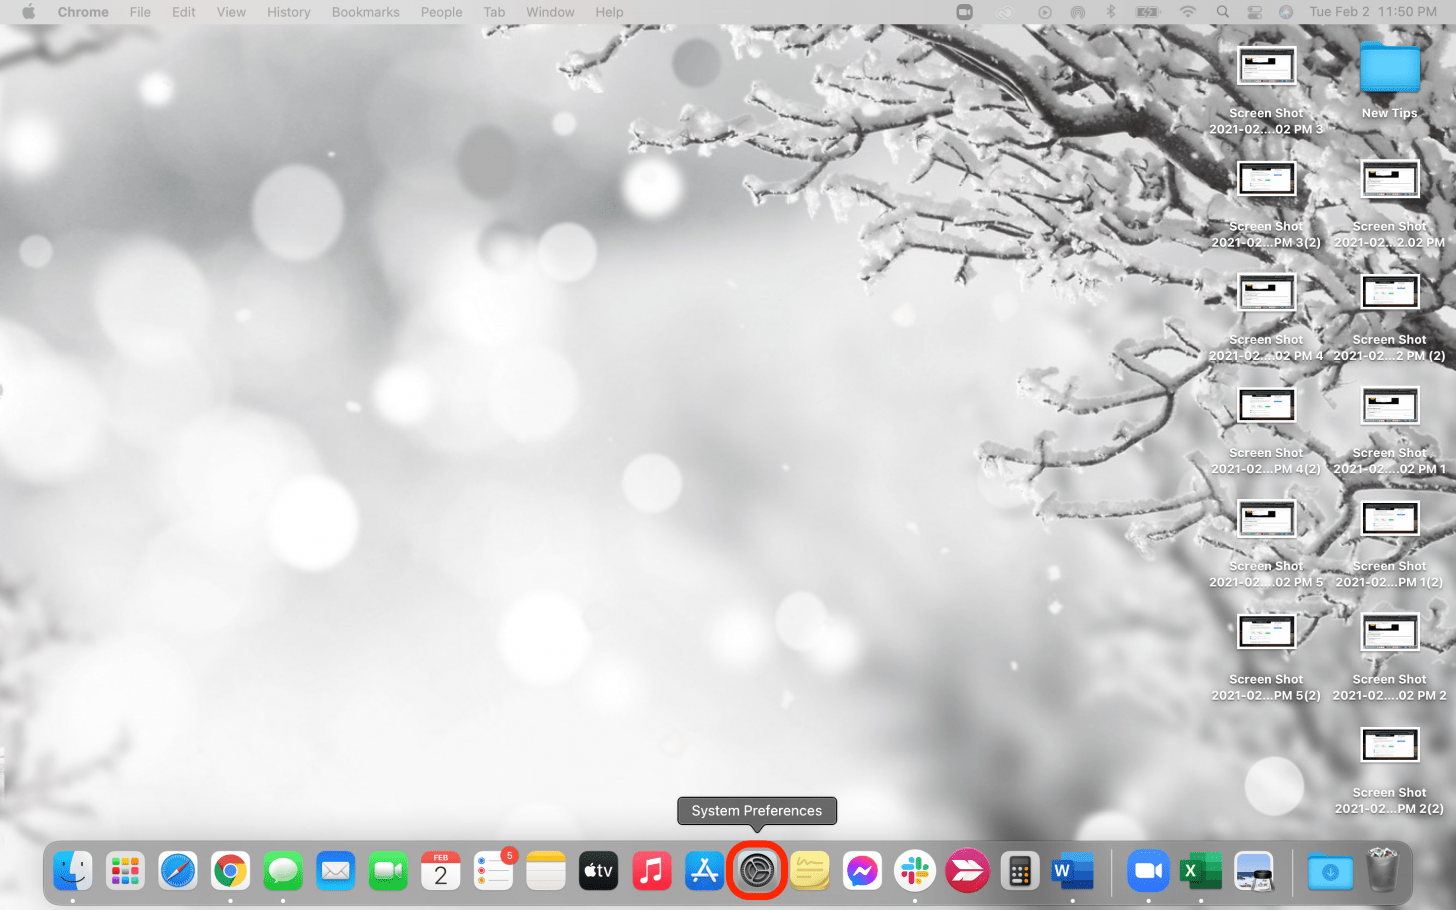The height and width of the screenshot is (910, 1456).
Task: Expand the Downloads stack in the Dock
Action: [1330, 871]
